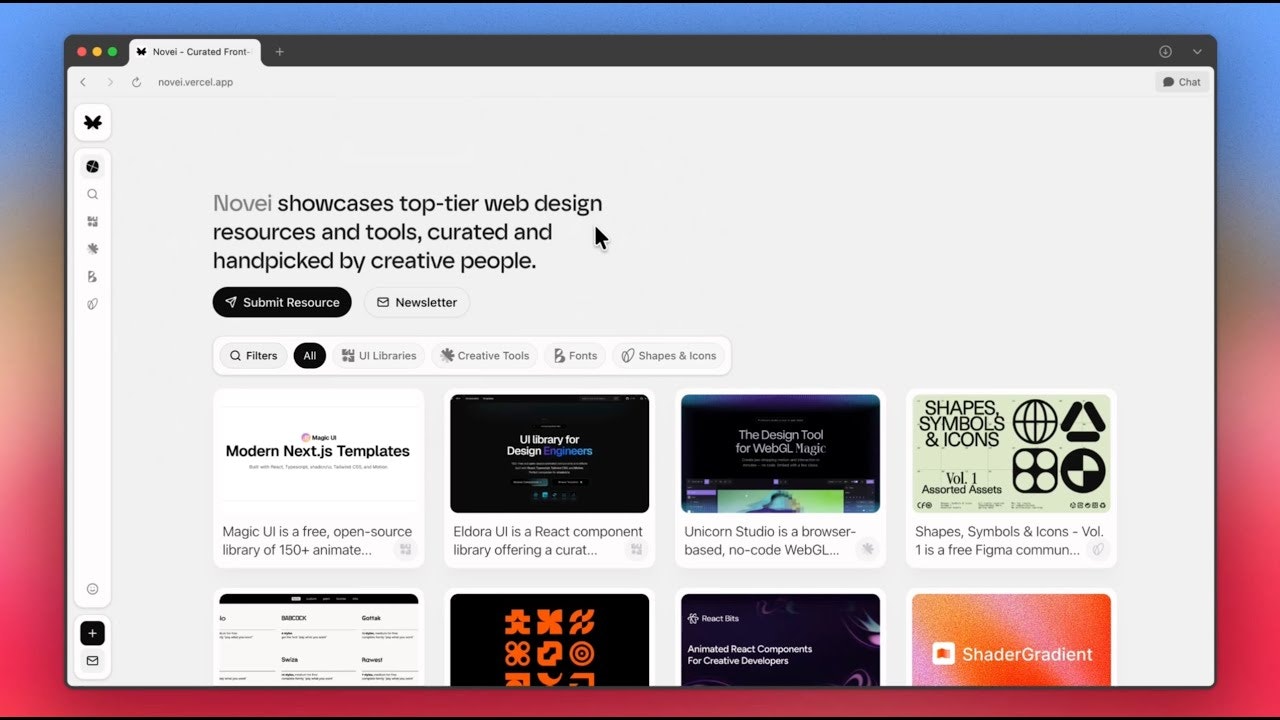Click the novei.vercel.app address bar
Viewport: 1280px width, 720px height.
195,82
